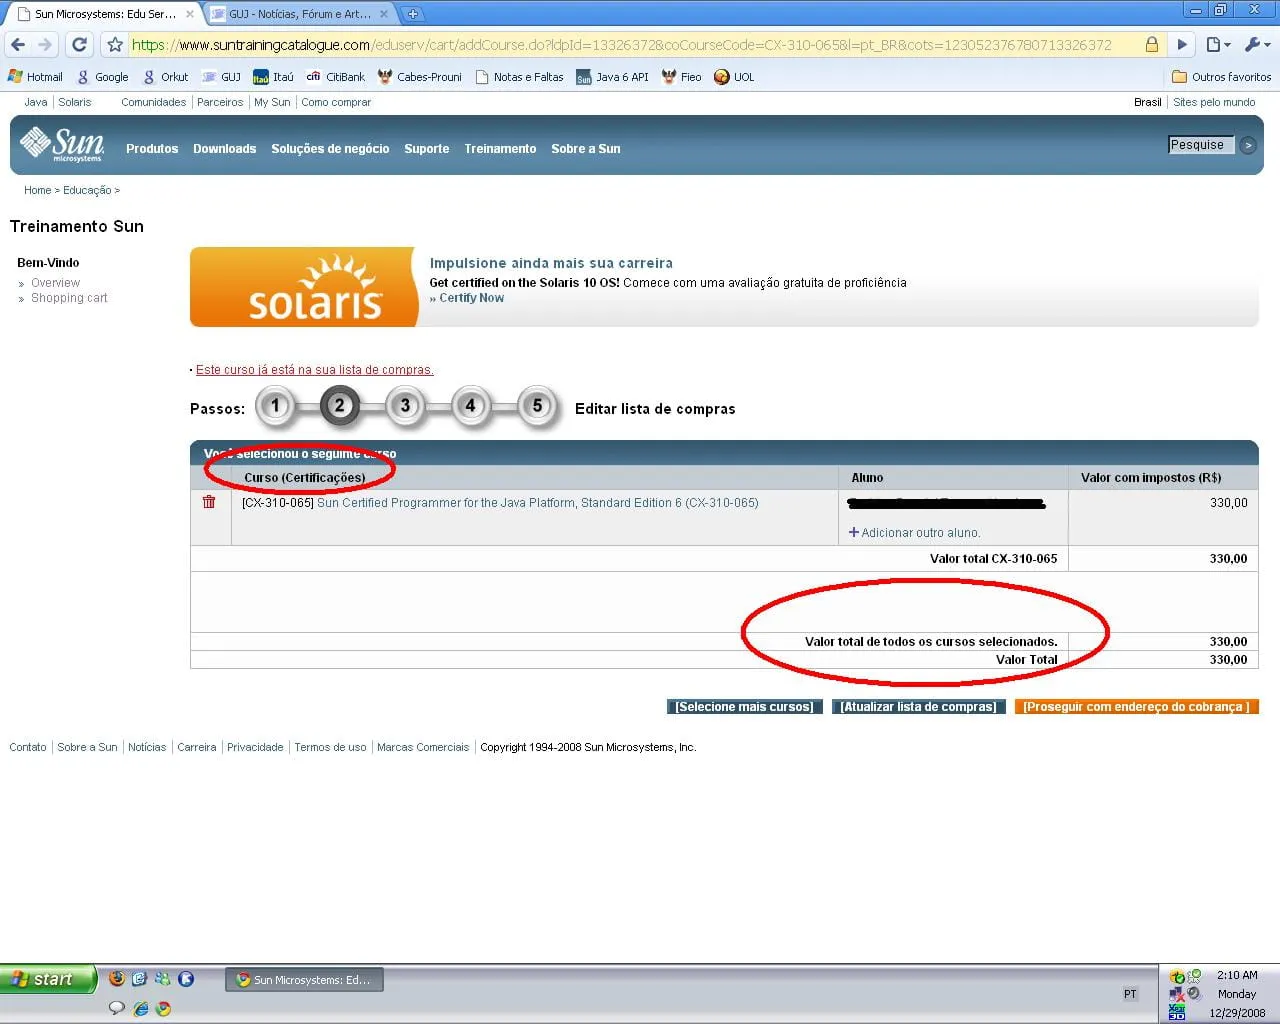This screenshot has height=1024, width=1280.
Task: Click the Sun Microsystems logo
Action: click(x=62, y=145)
